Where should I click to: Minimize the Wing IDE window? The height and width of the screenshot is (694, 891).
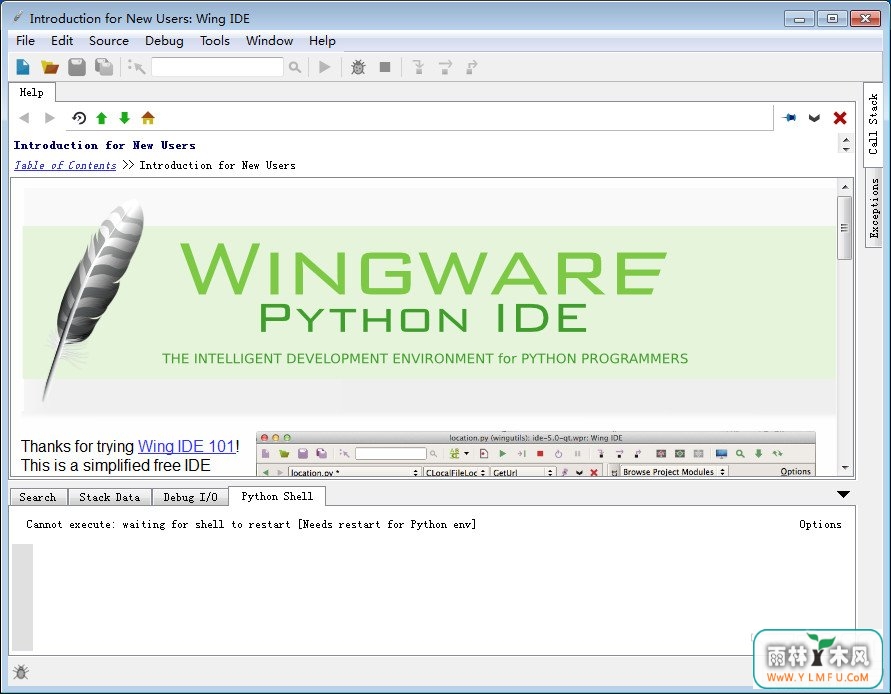pos(799,19)
